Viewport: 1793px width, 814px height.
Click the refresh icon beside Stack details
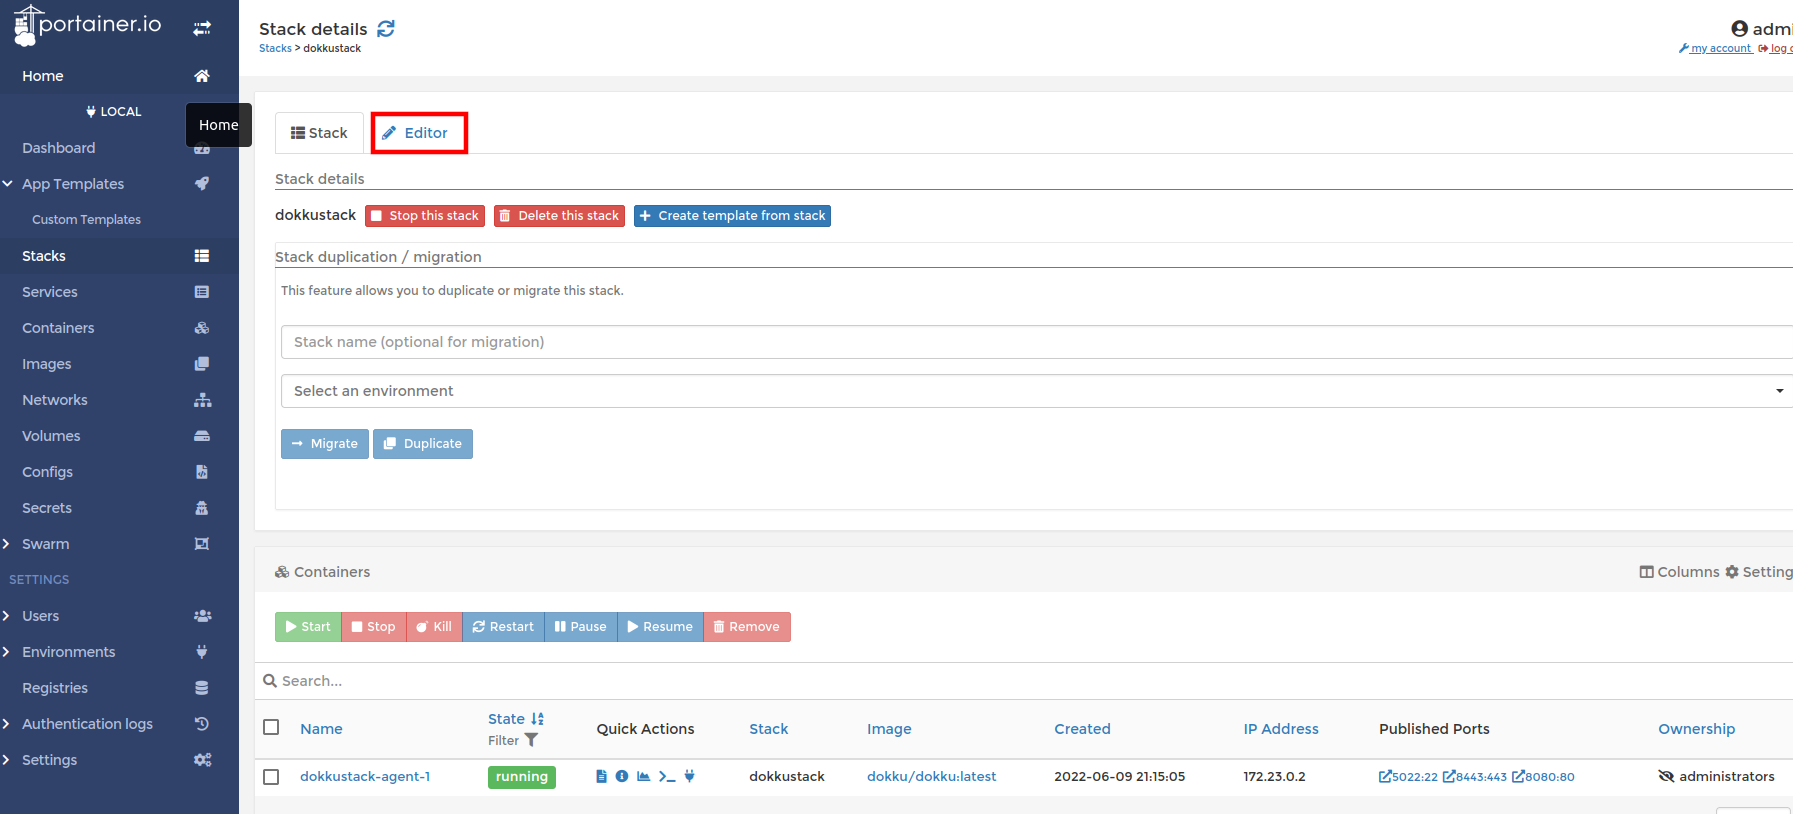[386, 29]
